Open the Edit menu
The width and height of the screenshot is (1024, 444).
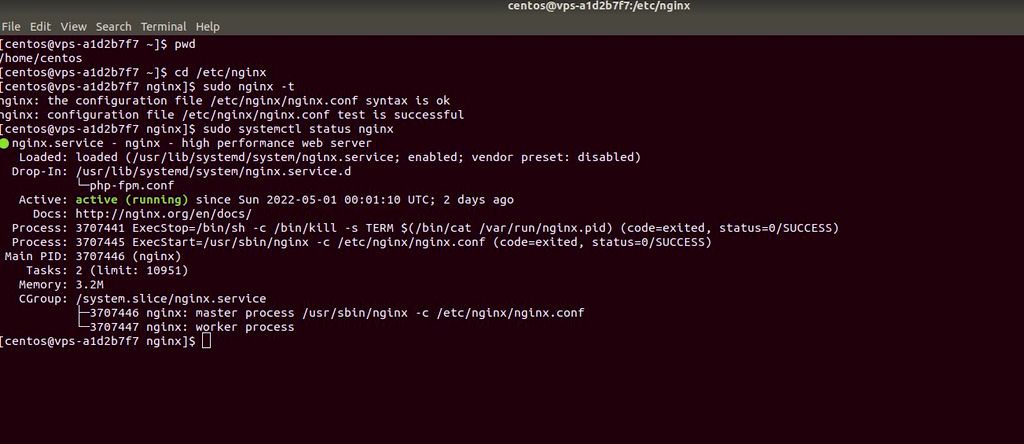[x=40, y=27]
